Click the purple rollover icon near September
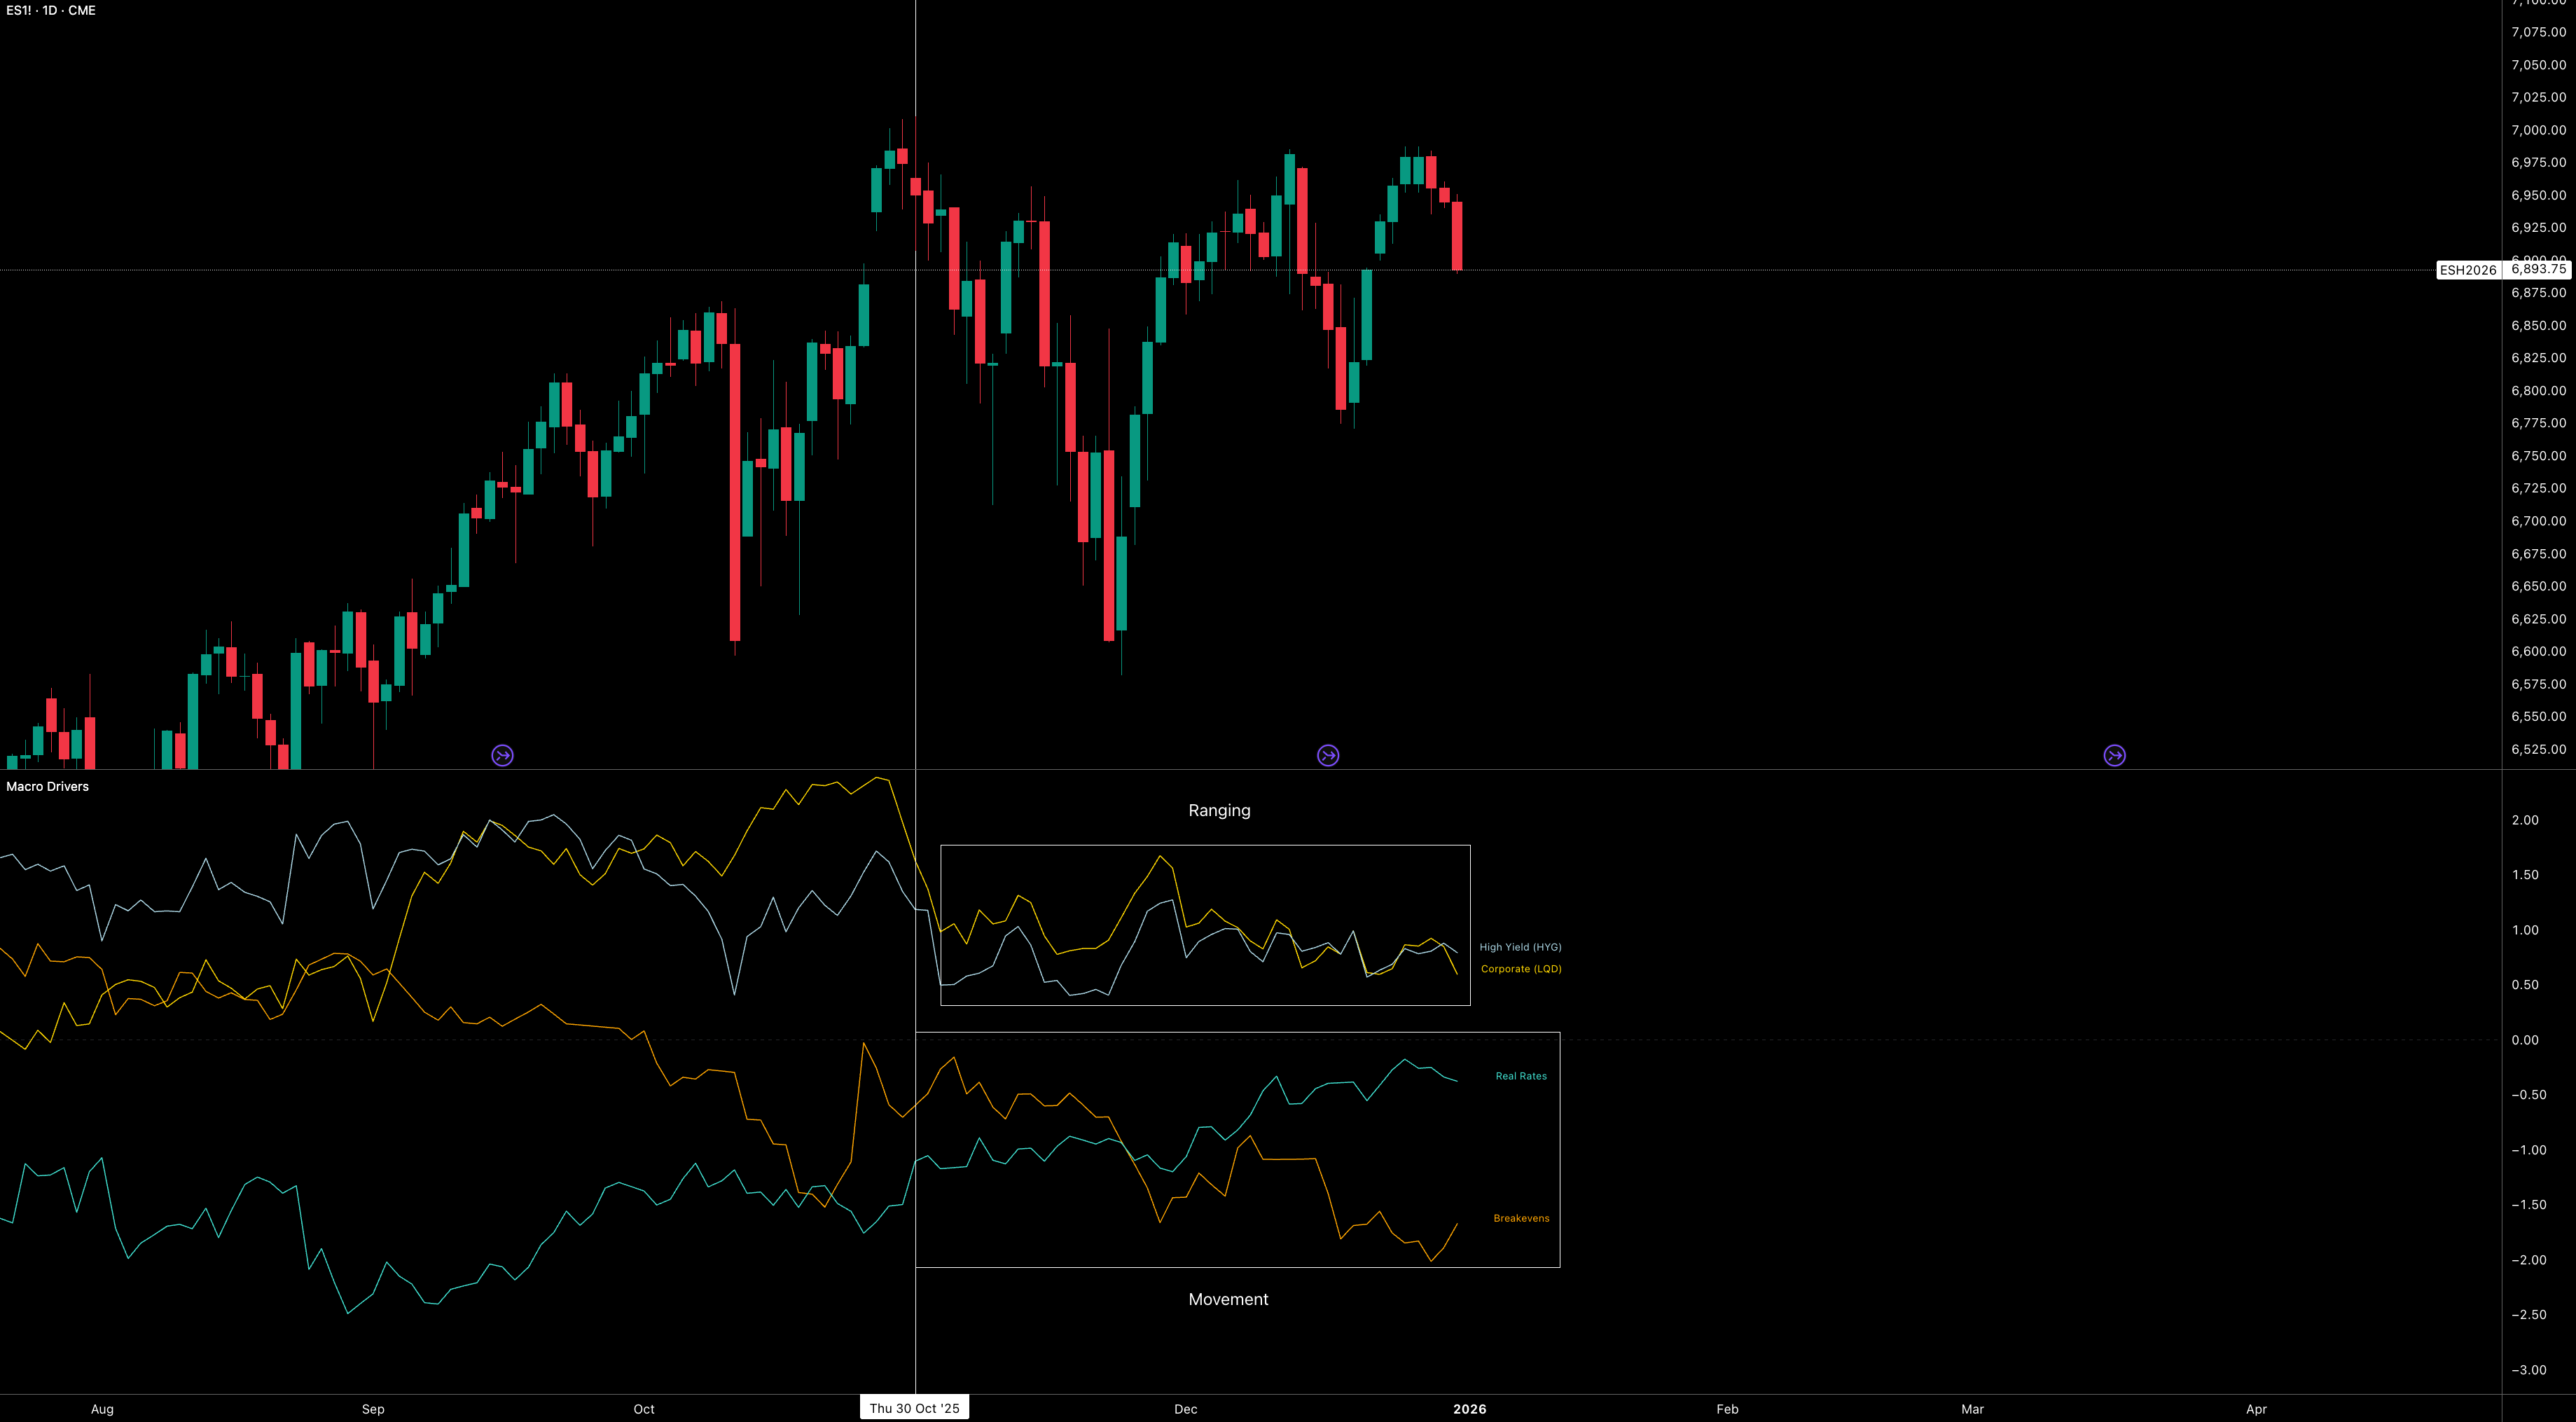 [x=502, y=755]
